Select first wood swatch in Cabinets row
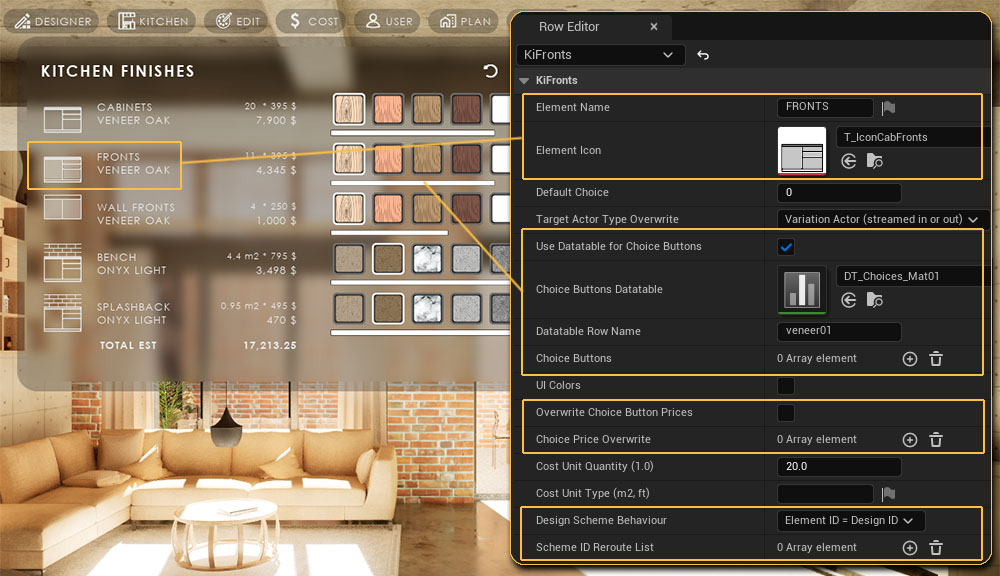The height and width of the screenshot is (576, 1000). [349, 110]
